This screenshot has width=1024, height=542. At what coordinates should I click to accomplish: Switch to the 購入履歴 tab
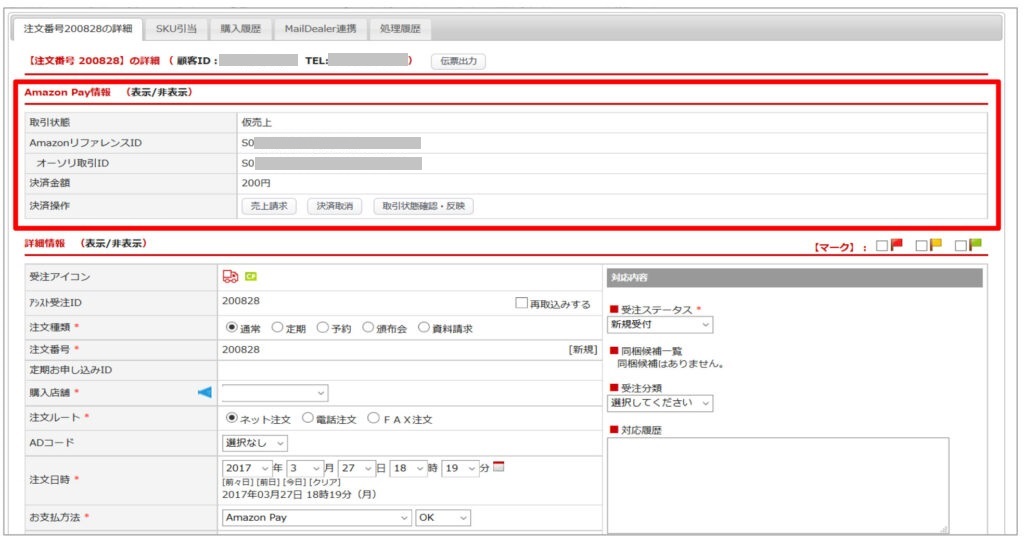coord(240,29)
